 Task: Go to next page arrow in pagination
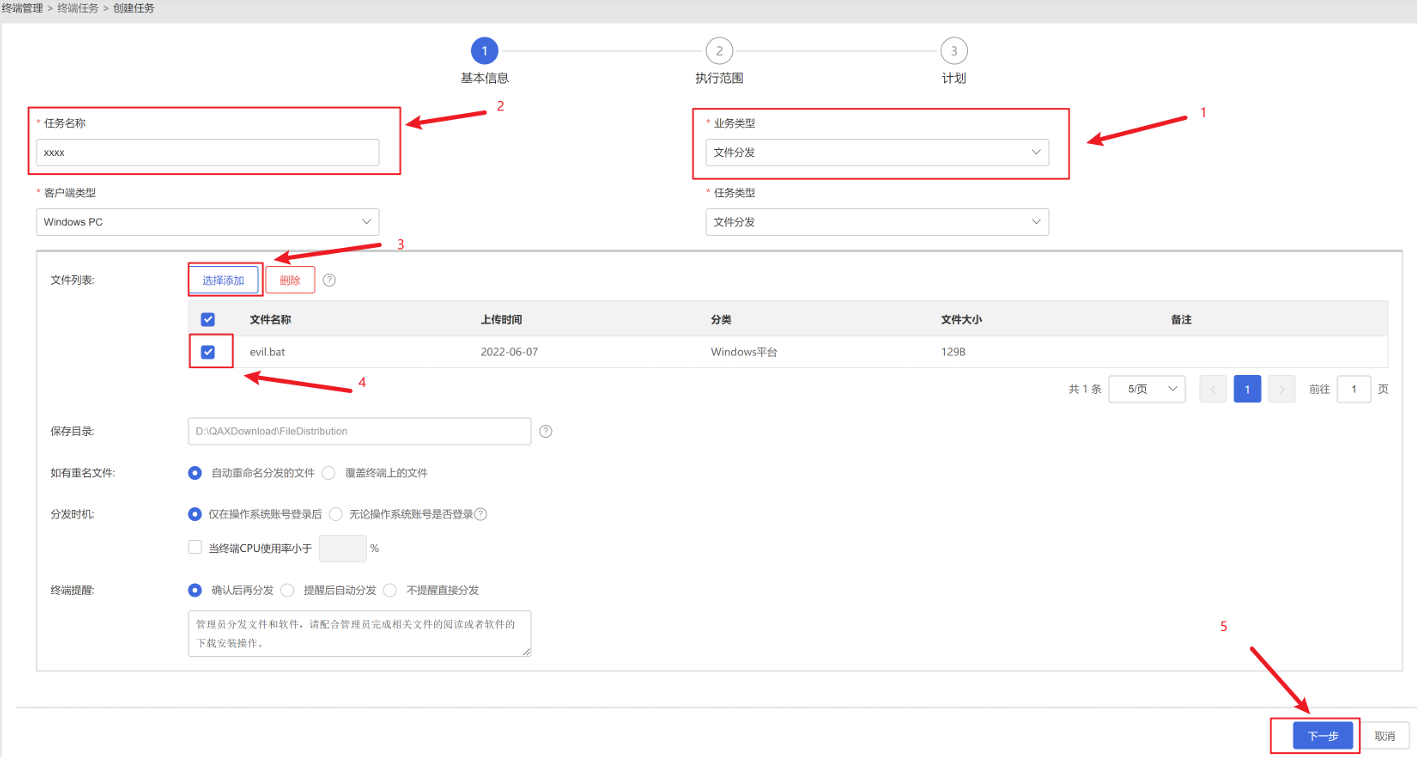tap(1282, 389)
